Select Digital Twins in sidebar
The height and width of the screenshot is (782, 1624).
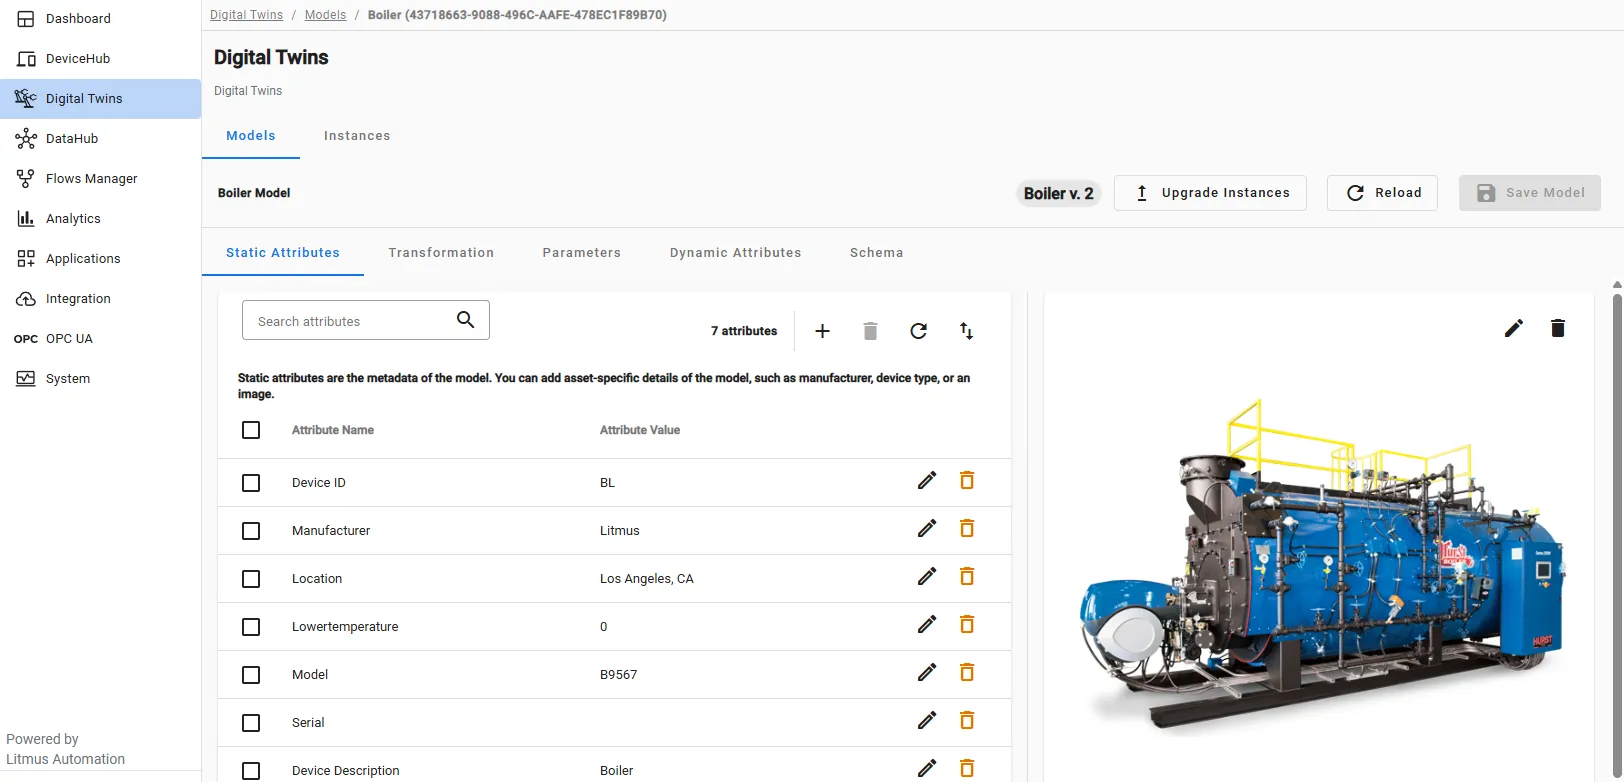coord(100,99)
